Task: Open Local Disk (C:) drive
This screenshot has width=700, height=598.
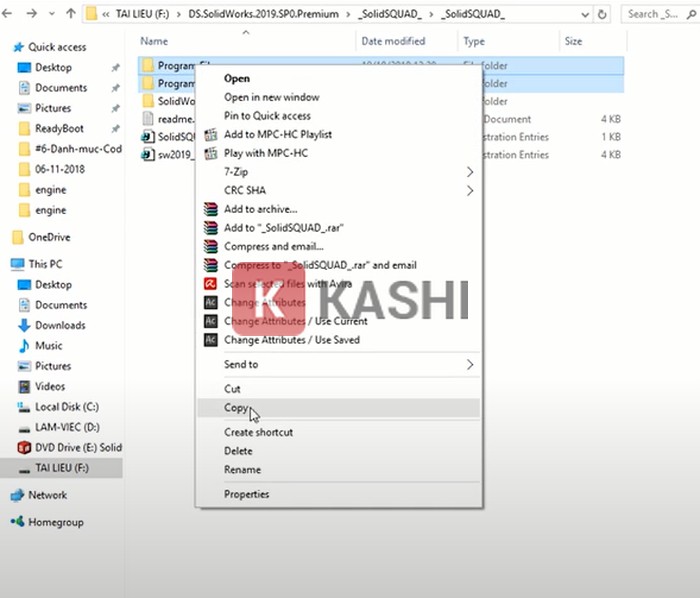Action: tap(67, 407)
